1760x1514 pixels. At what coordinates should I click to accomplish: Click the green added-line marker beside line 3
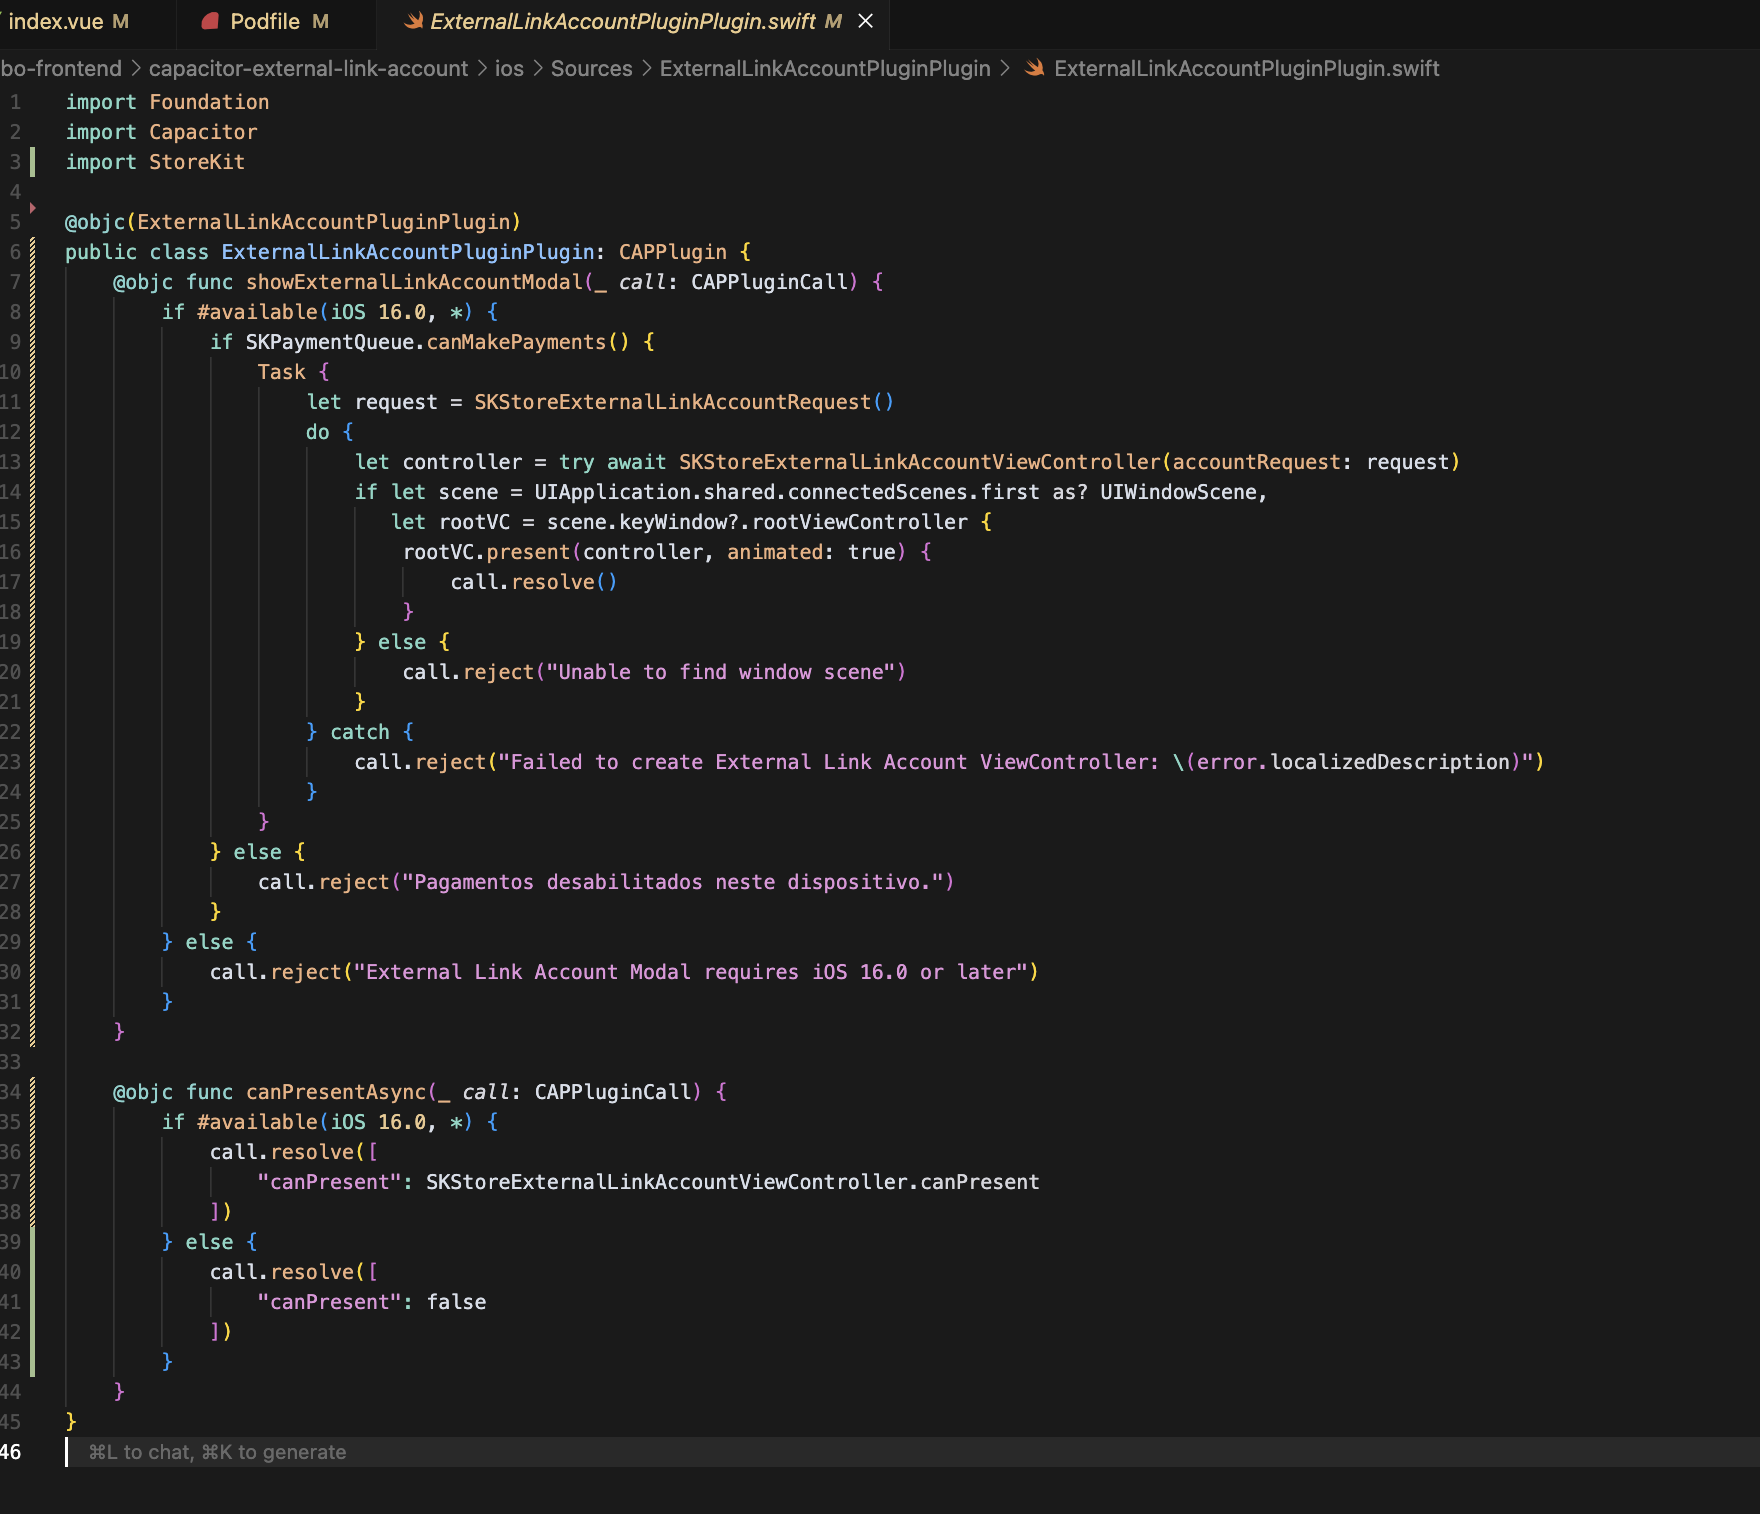pos(32,162)
